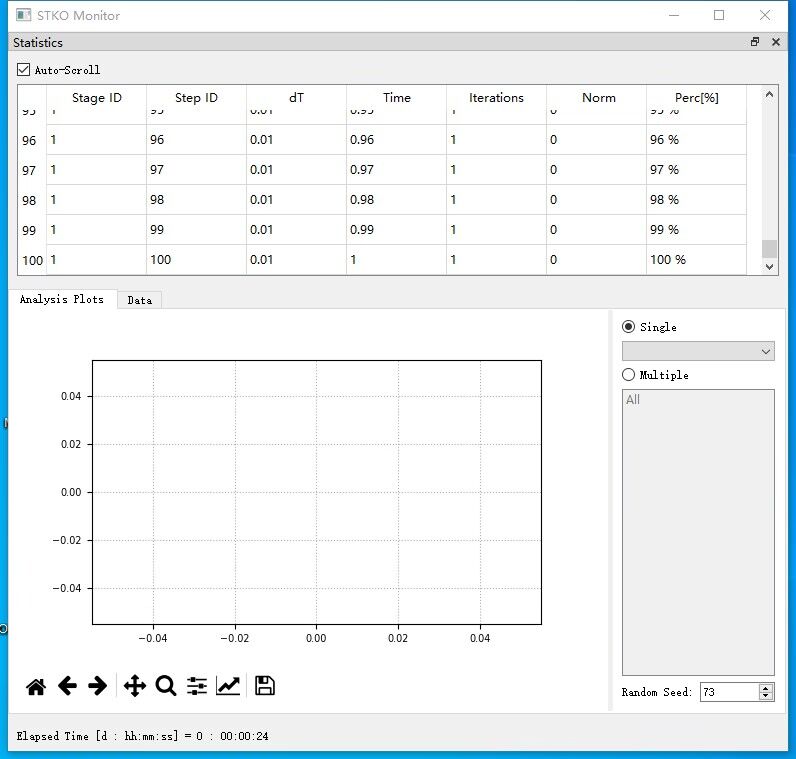
Task: Click STKO Monitor app icon in title bar
Action: [23, 15]
